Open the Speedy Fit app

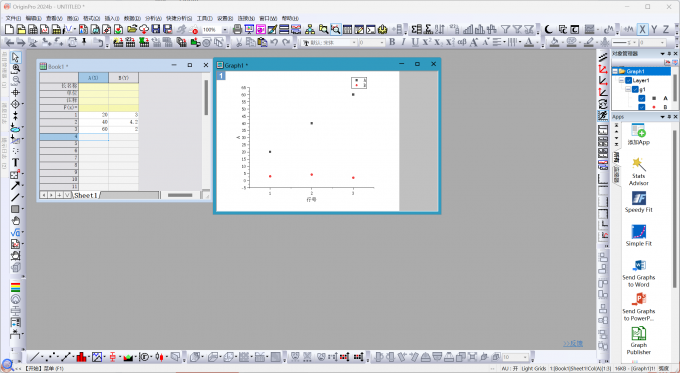click(x=638, y=202)
